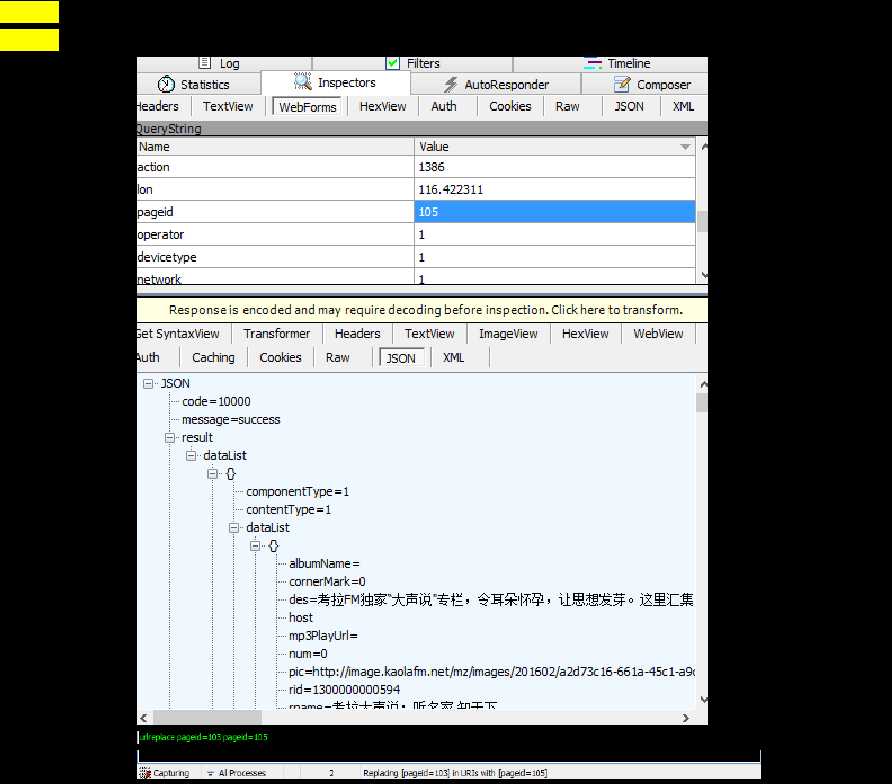Screen dimensions: 892x784
Task: Click the Timeline icon
Action: (x=593, y=64)
